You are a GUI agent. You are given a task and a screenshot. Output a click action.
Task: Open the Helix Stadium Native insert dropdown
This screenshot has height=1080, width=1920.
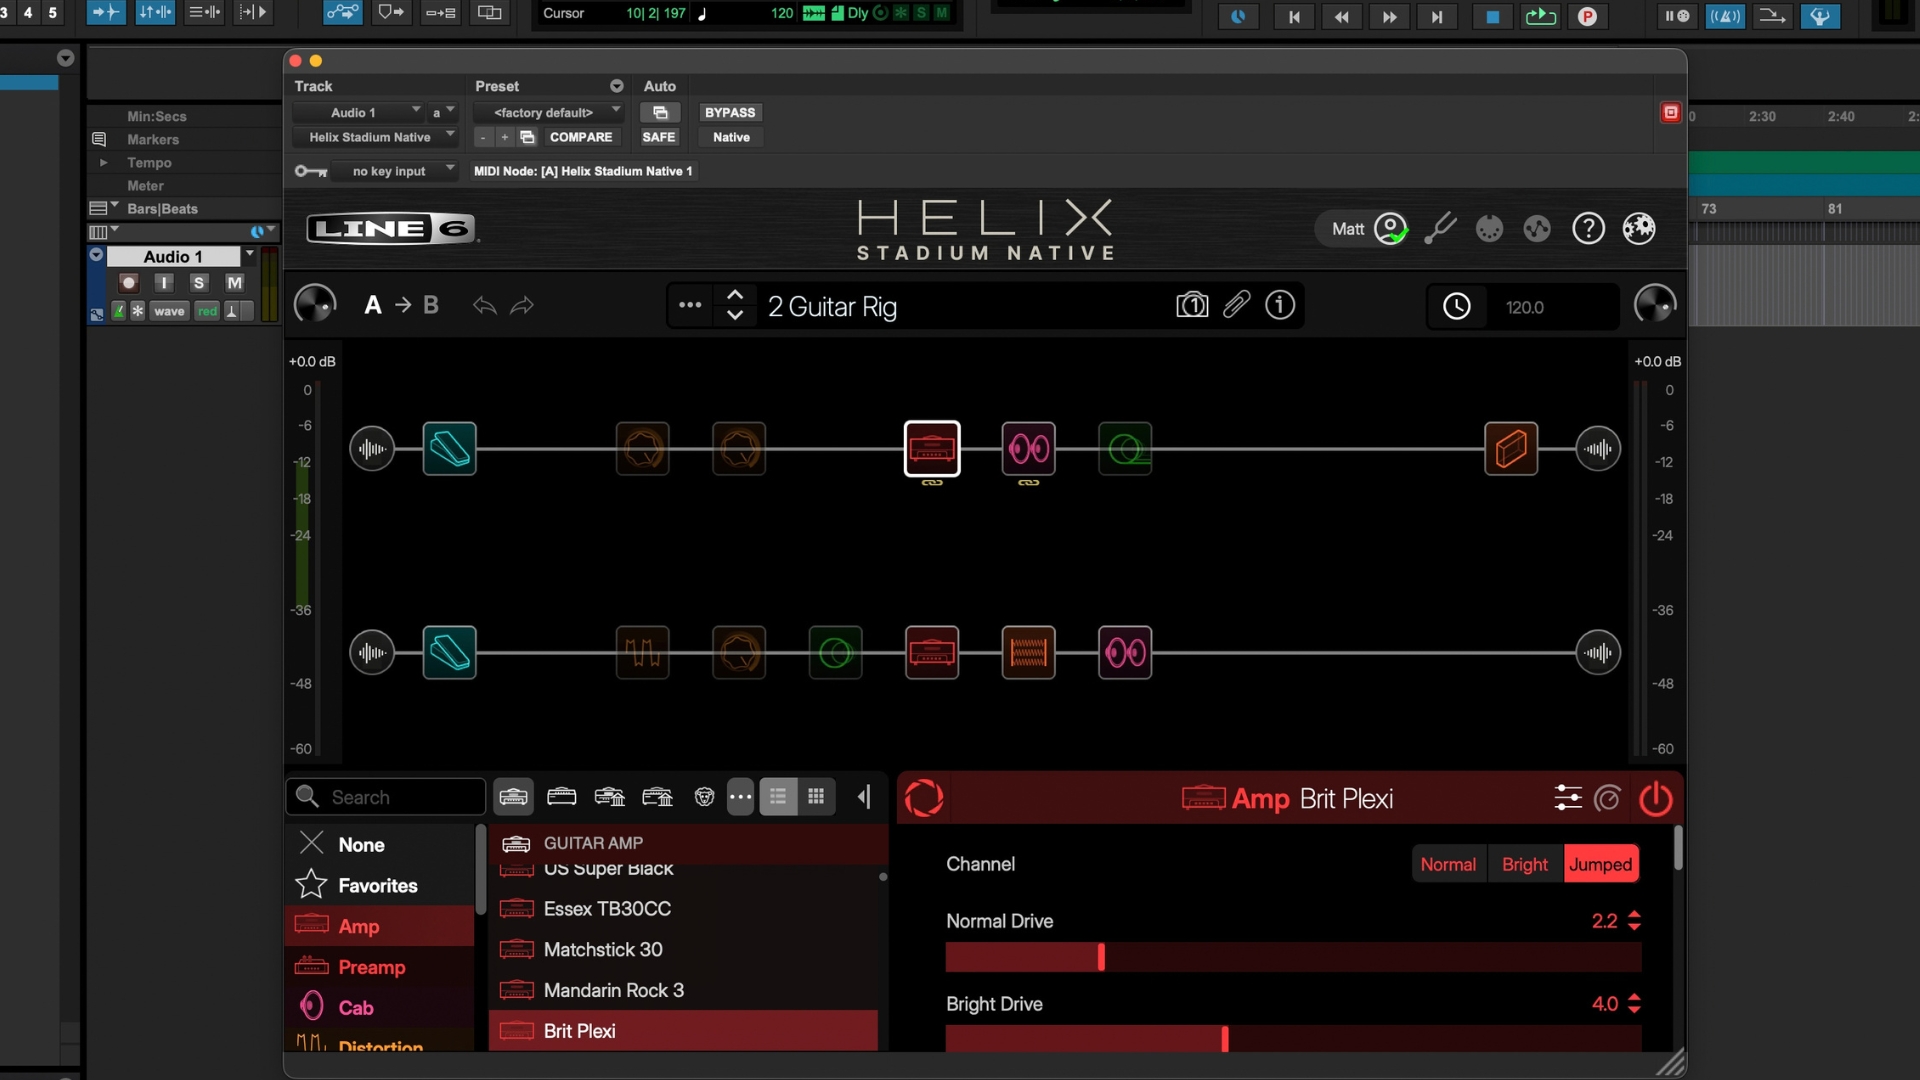pyautogui.click(x=375, y=137)
